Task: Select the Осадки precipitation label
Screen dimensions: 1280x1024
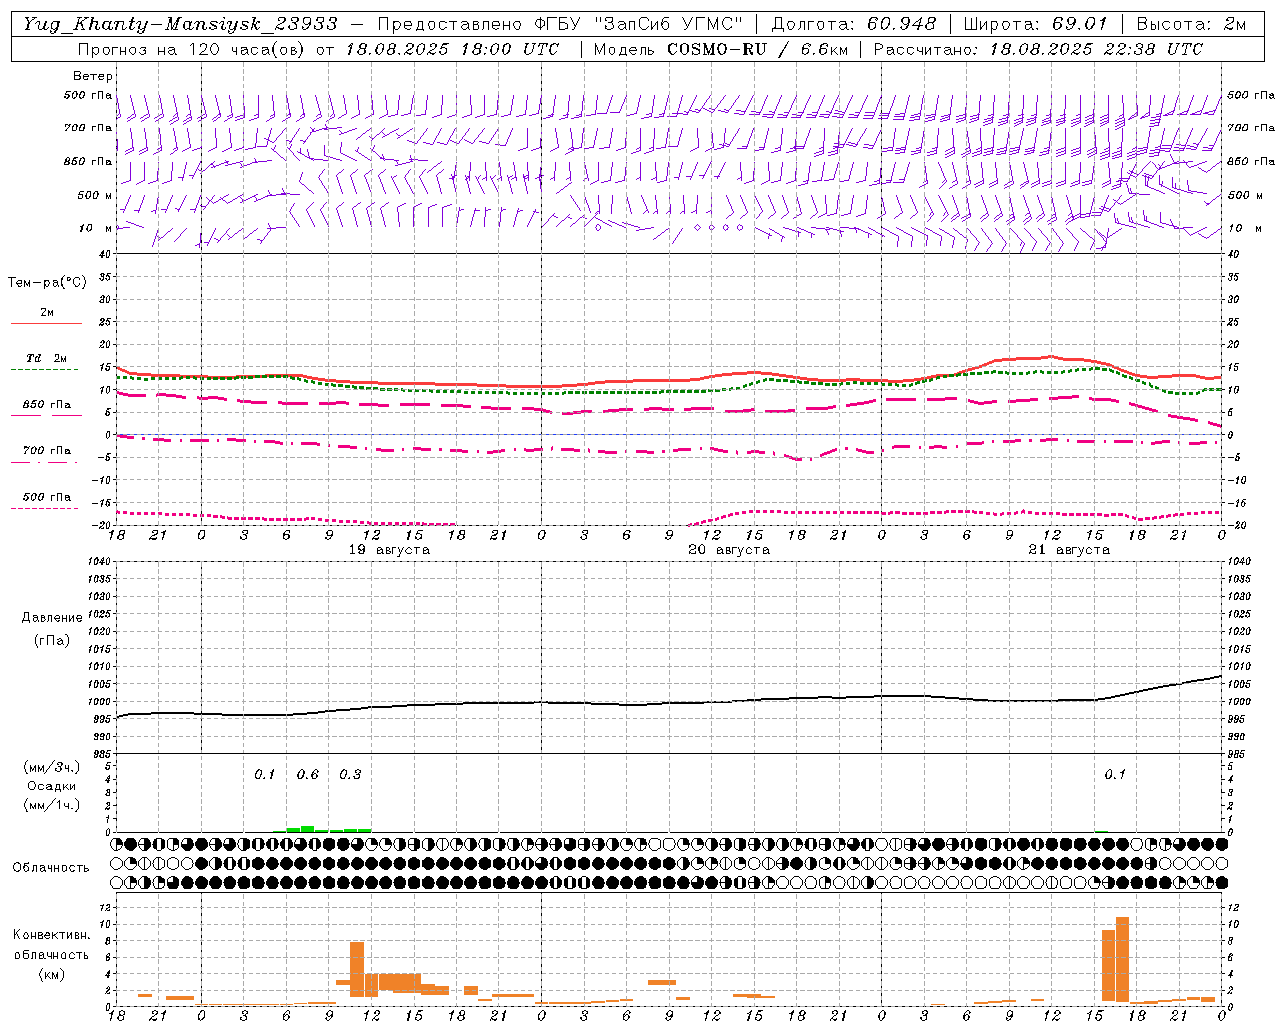Action: pos(51,786)
